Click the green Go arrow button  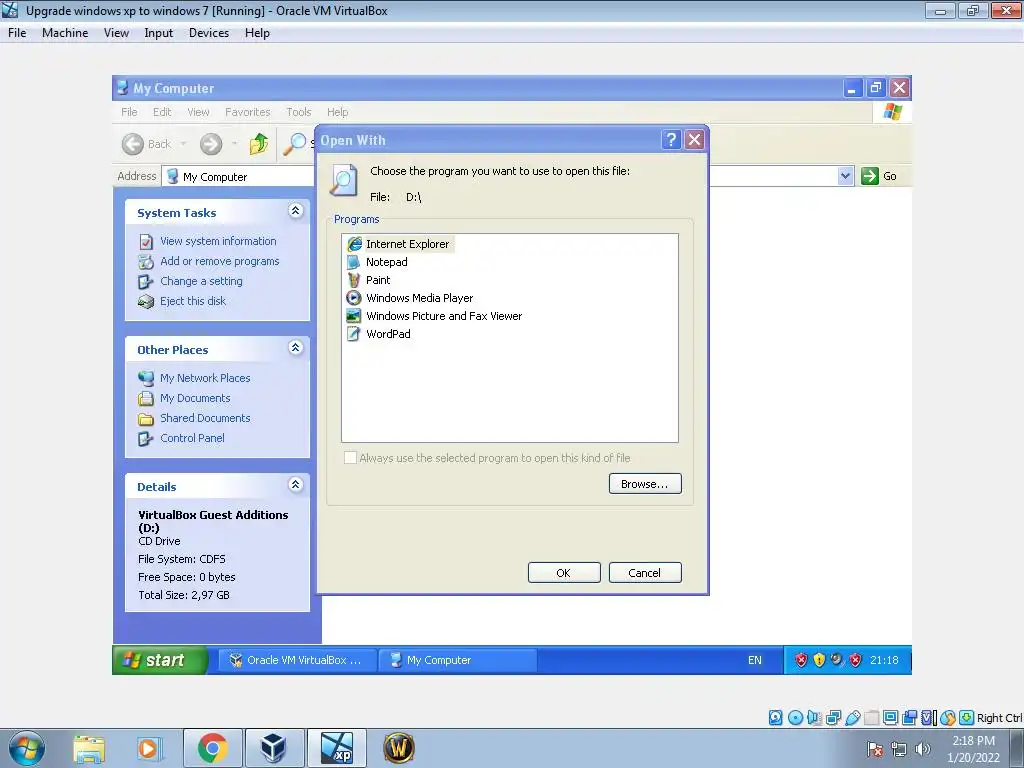tap(870, 176)
